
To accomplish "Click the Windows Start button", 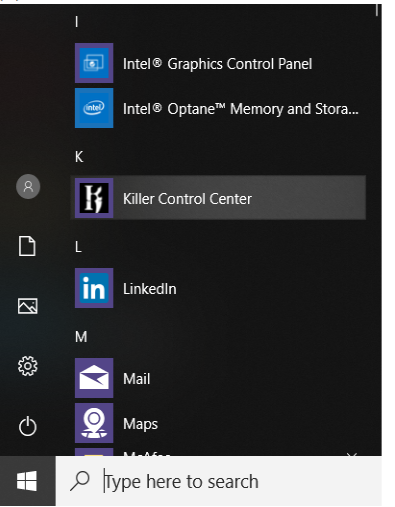I will pos(27,481).
